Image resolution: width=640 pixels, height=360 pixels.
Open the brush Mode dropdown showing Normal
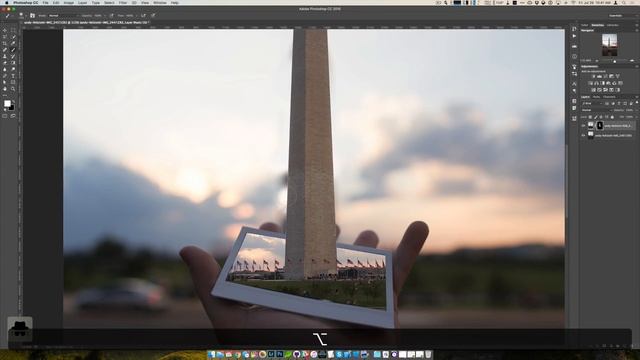[x=63, y=16]
